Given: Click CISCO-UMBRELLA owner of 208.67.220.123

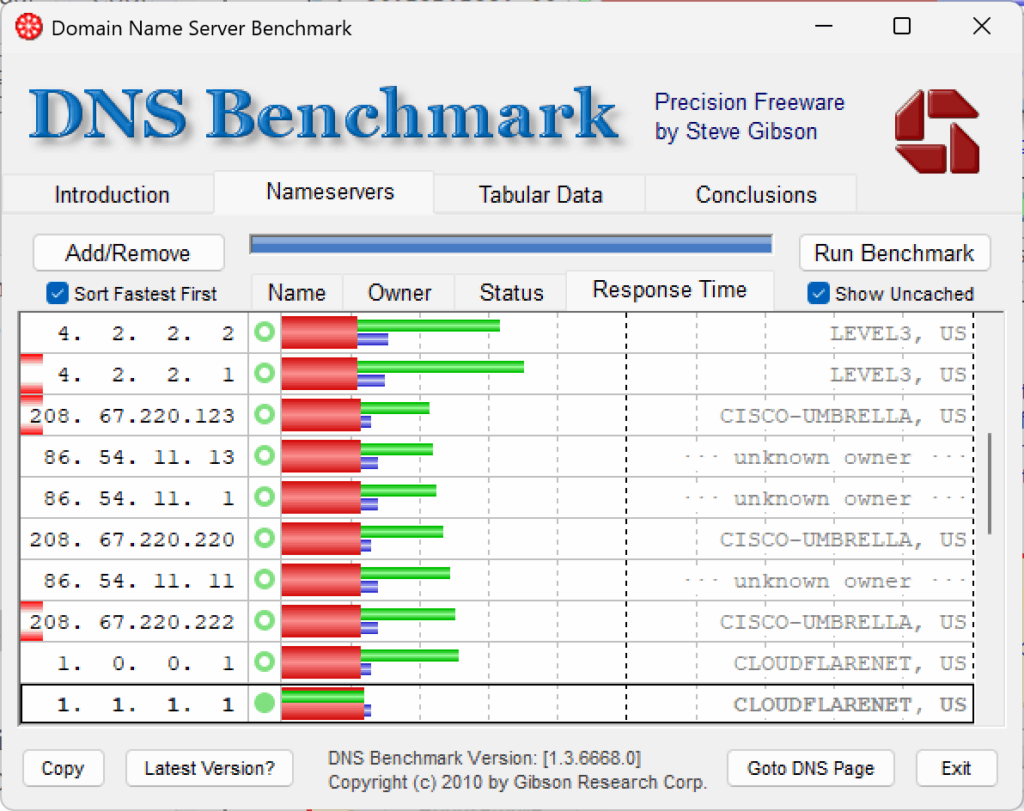Looking at the screenshot, I should coord(843,416).
